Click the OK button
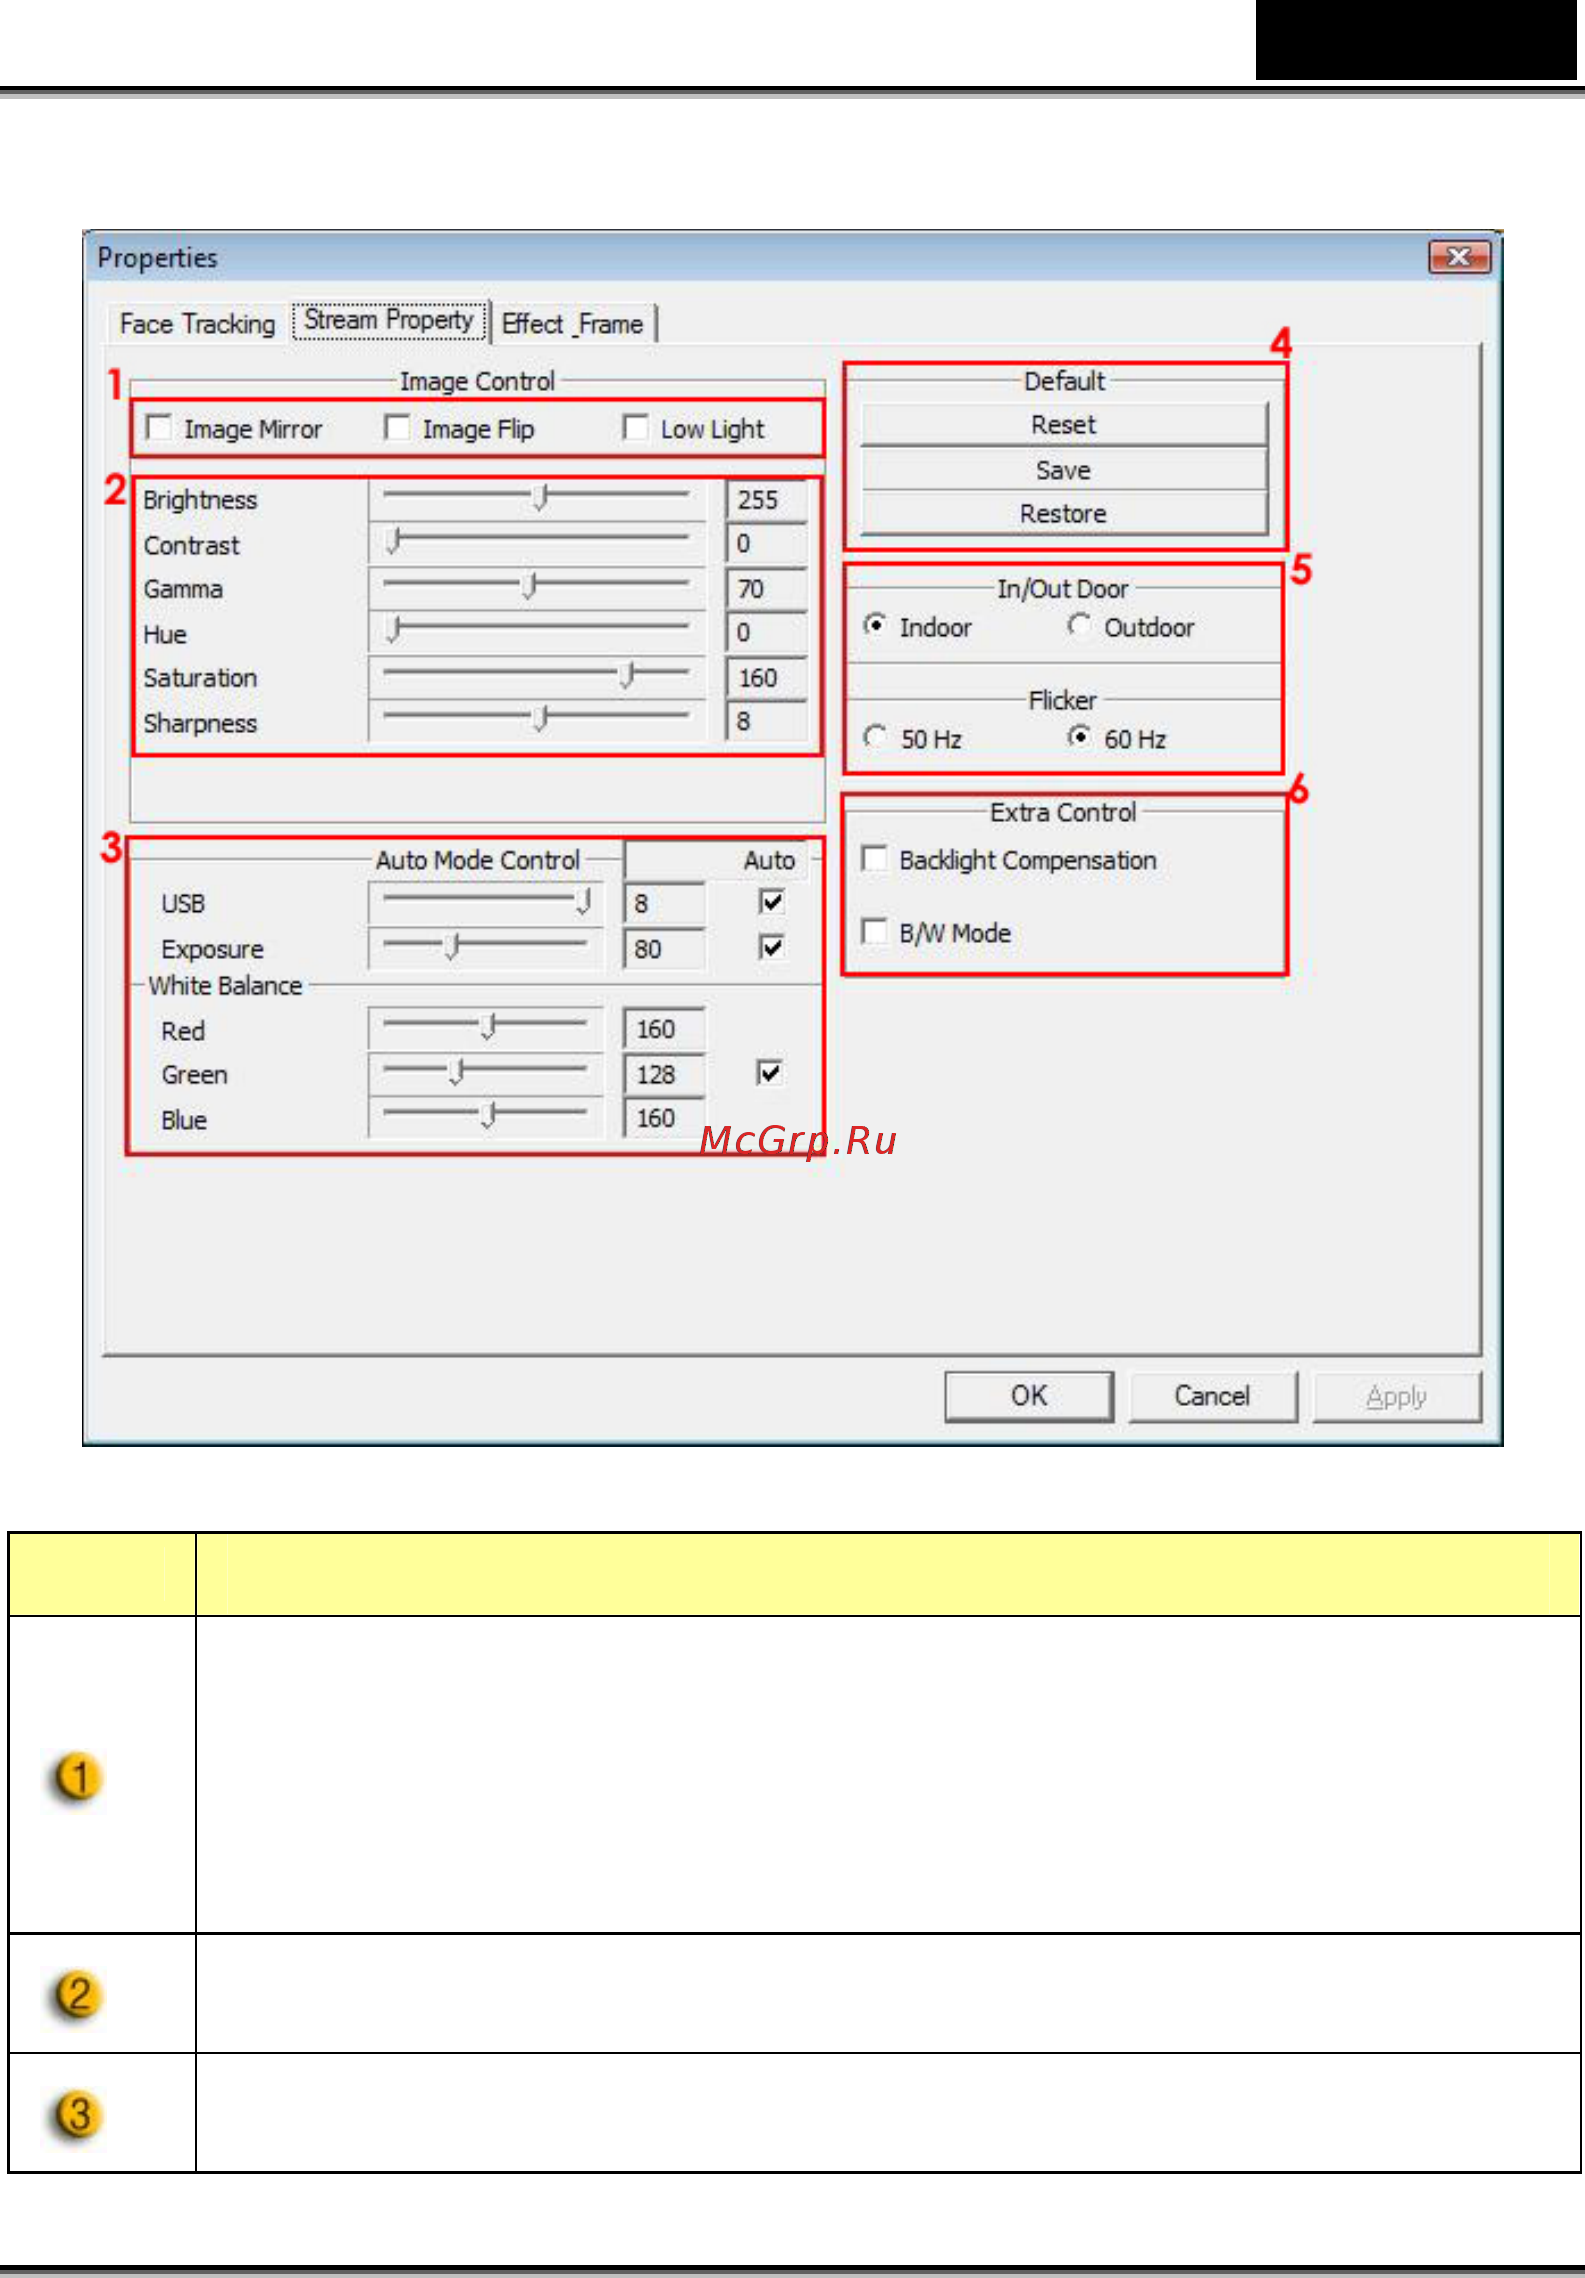The image size is (1585, 2278). (x=1029, y=1396)
